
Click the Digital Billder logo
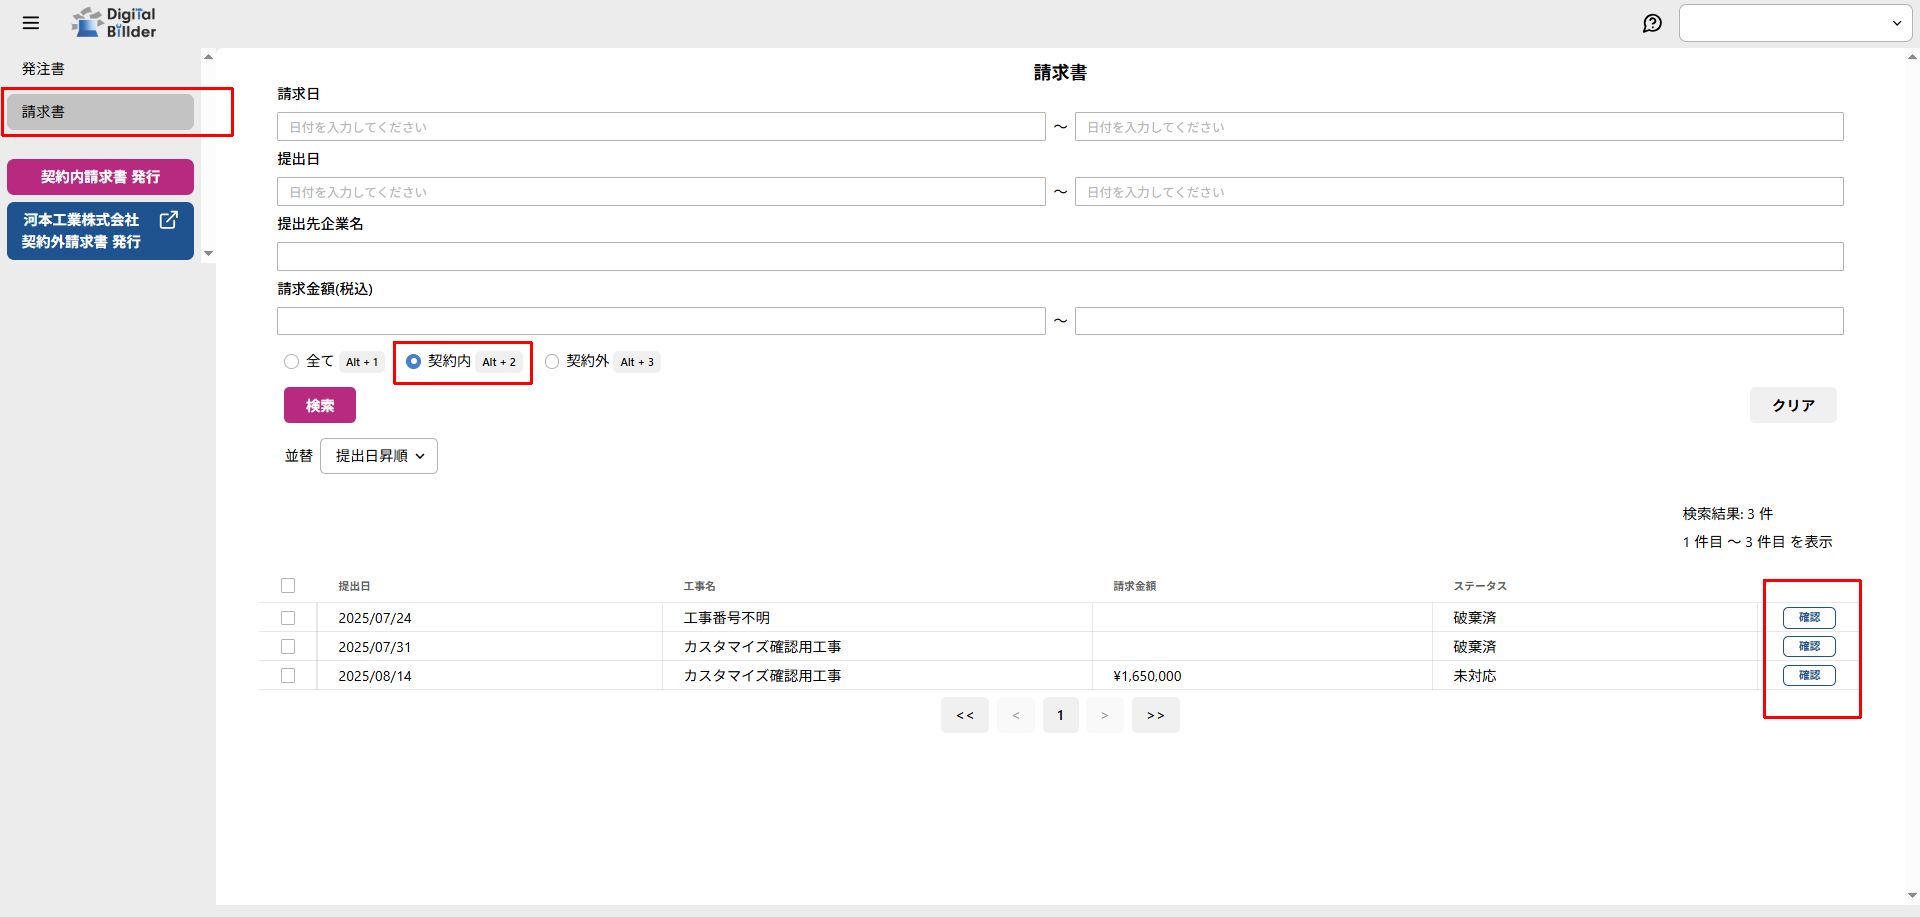point(114,23)
